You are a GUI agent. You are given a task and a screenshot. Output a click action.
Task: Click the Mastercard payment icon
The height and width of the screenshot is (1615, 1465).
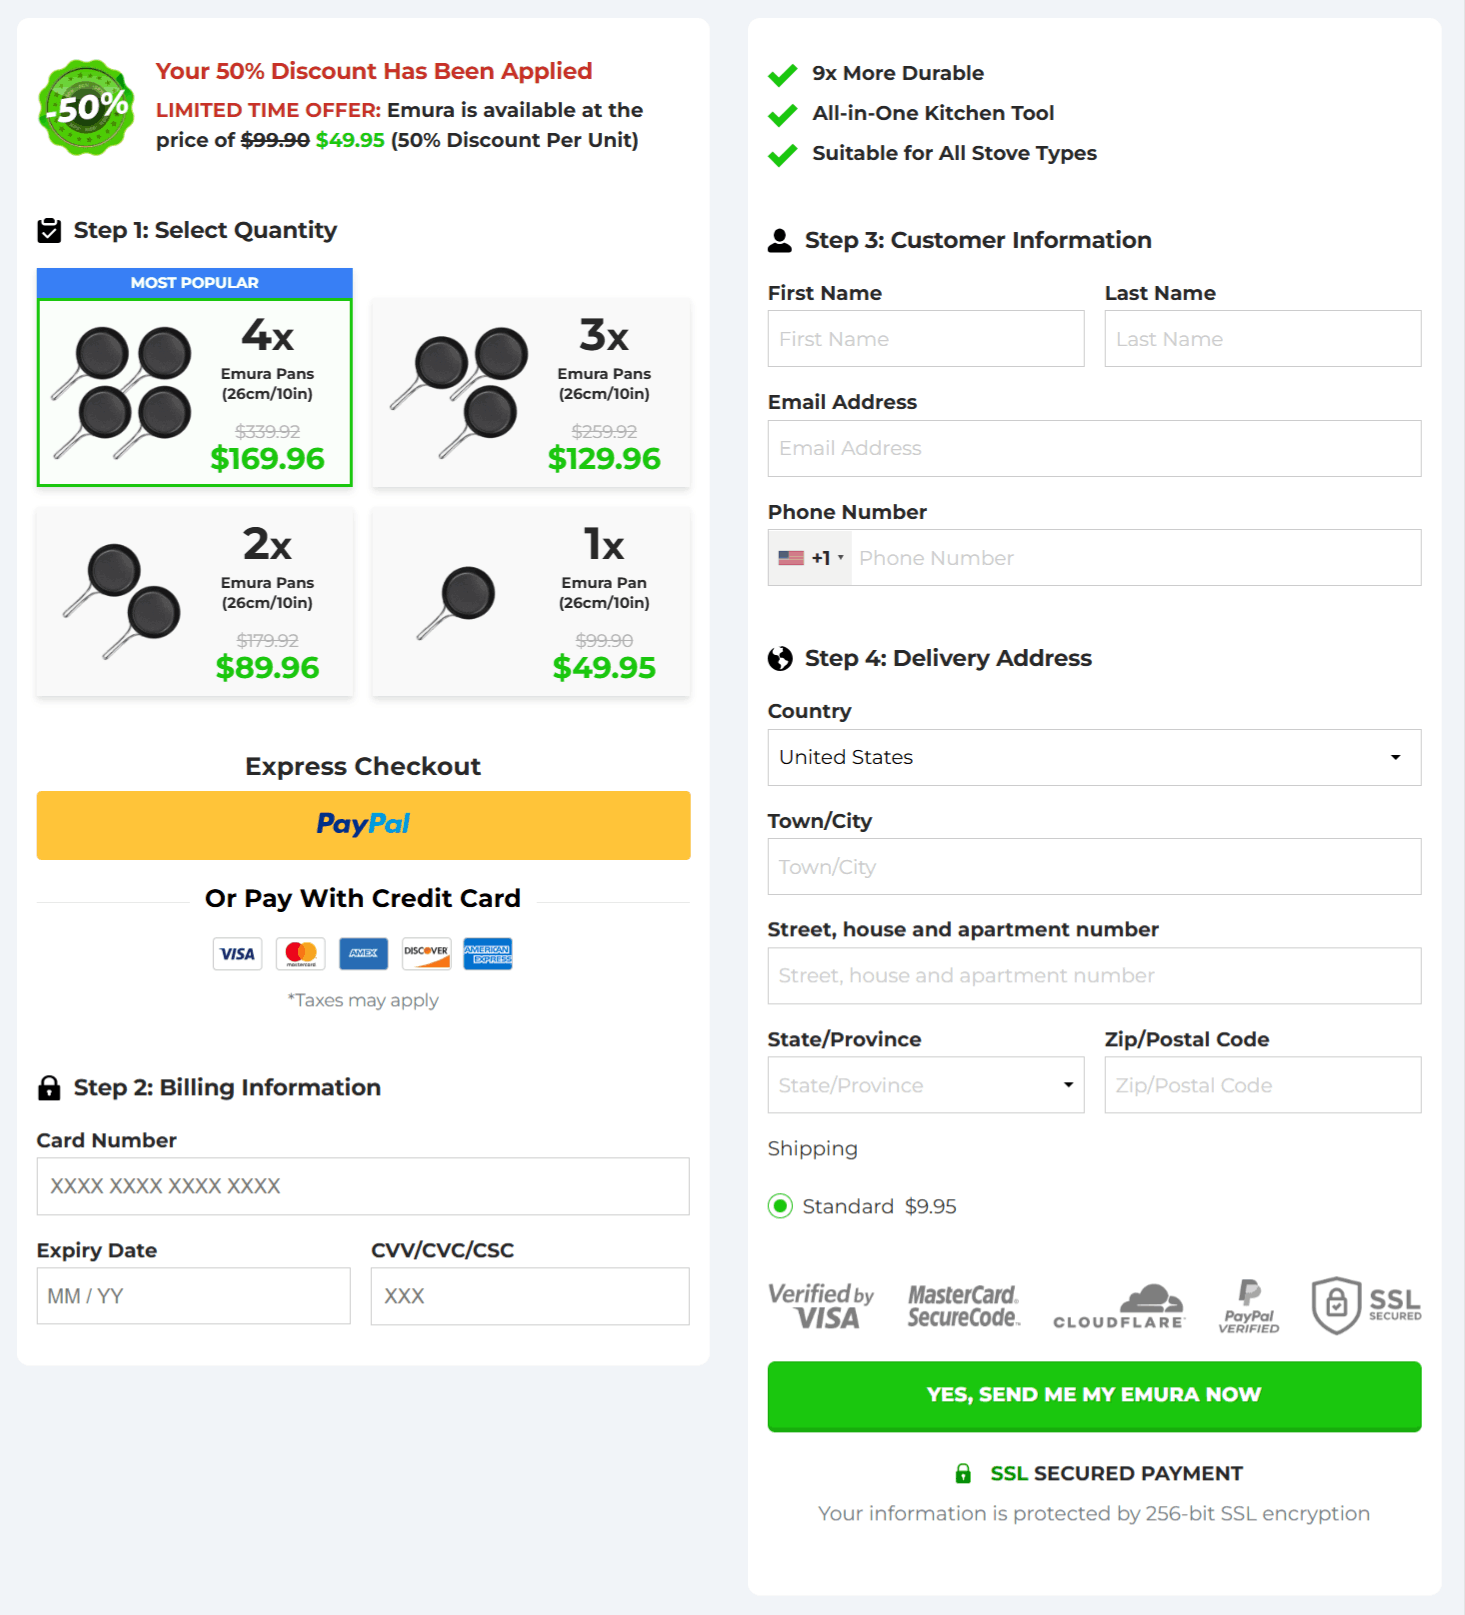(x=301, y=954)
